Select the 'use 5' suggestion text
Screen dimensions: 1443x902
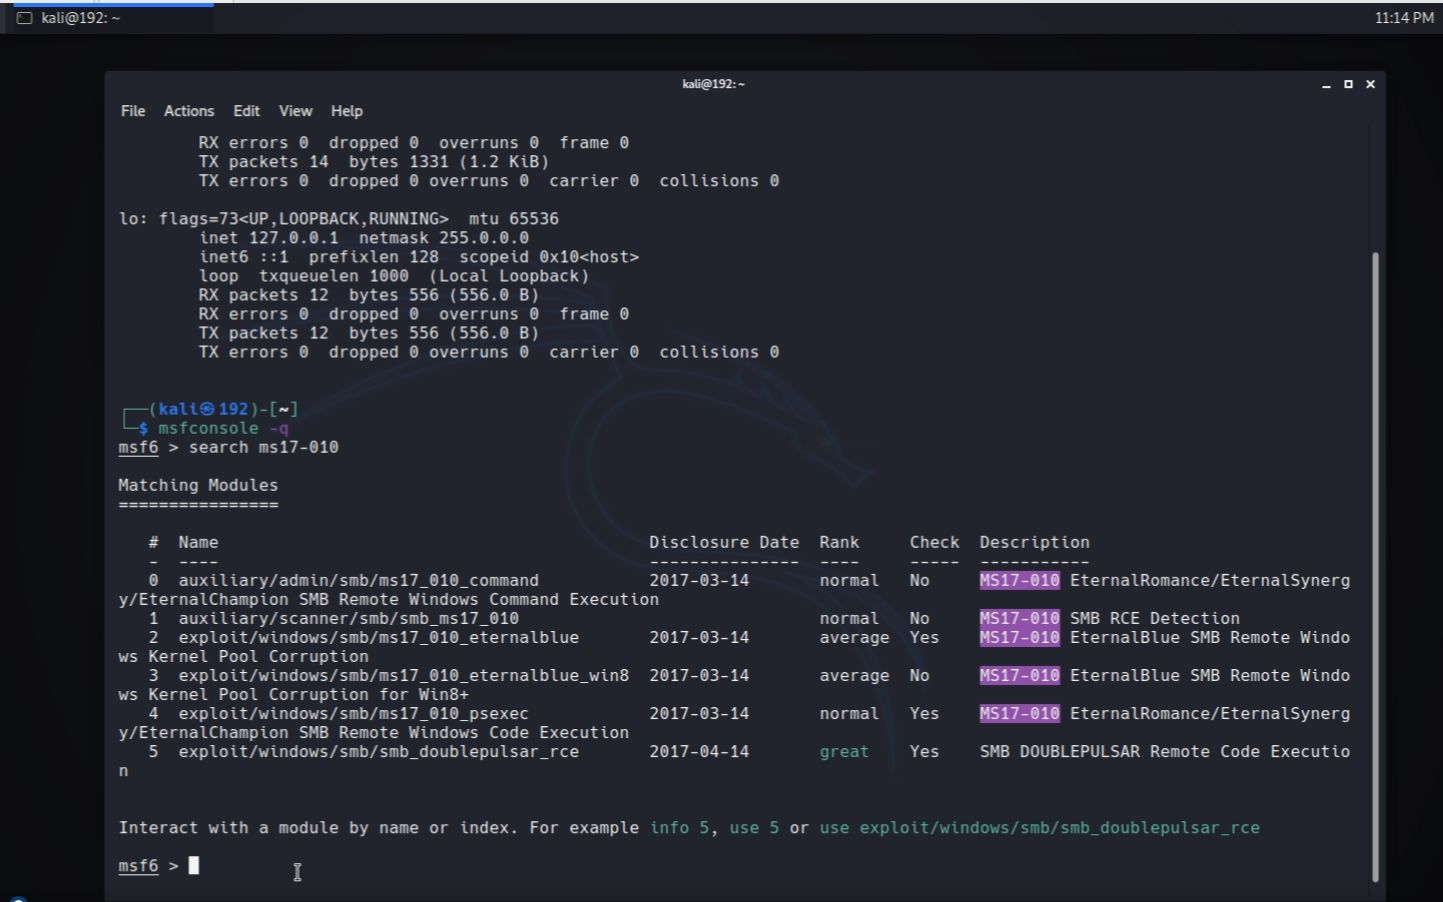(756, 827)
